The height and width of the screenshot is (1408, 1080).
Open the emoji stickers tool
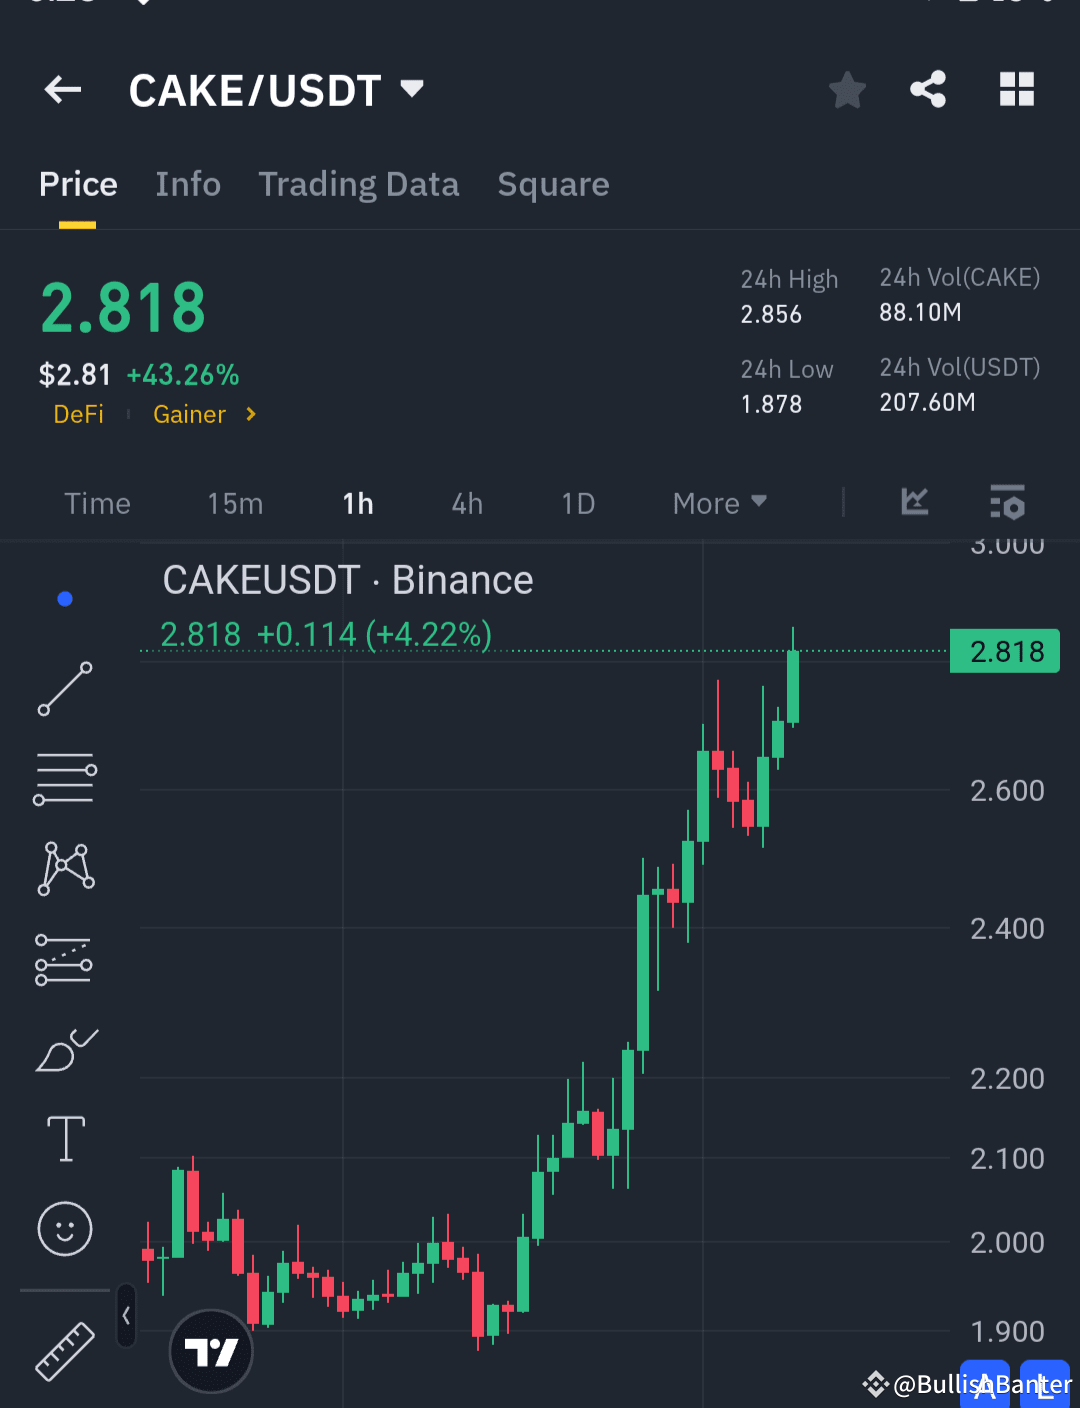point(65,1230)
